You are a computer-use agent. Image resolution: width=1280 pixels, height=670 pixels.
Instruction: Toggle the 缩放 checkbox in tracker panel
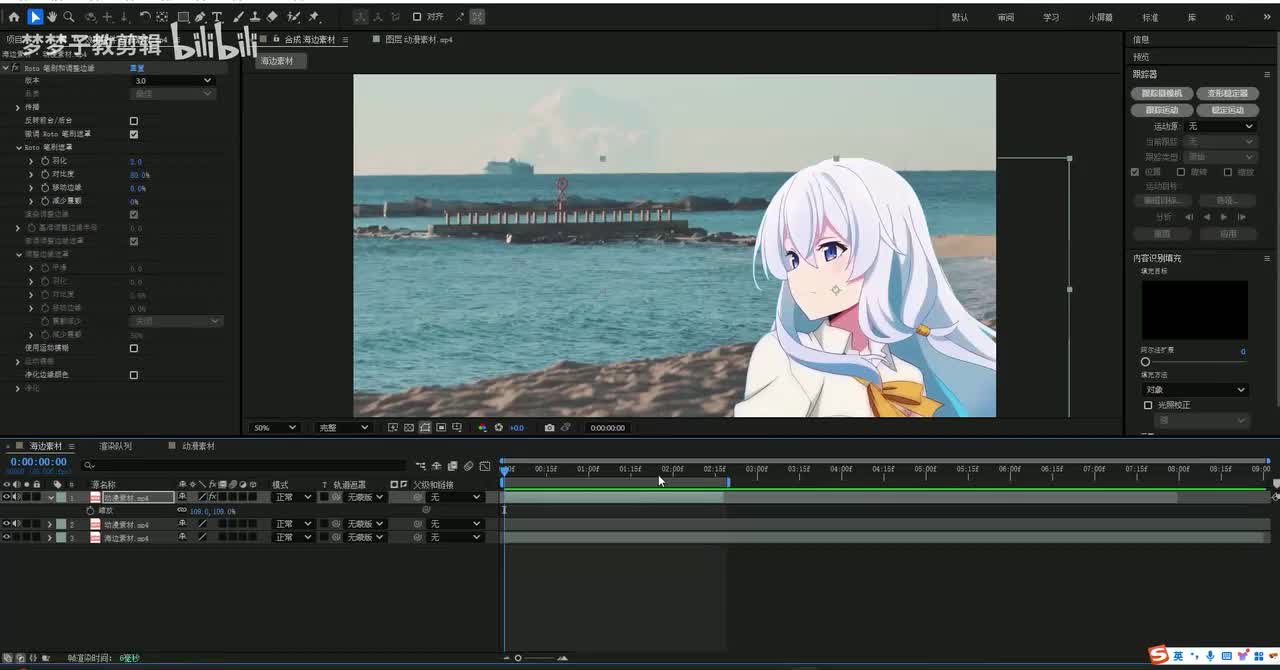pyautogui.click(x=1228, y=172)
